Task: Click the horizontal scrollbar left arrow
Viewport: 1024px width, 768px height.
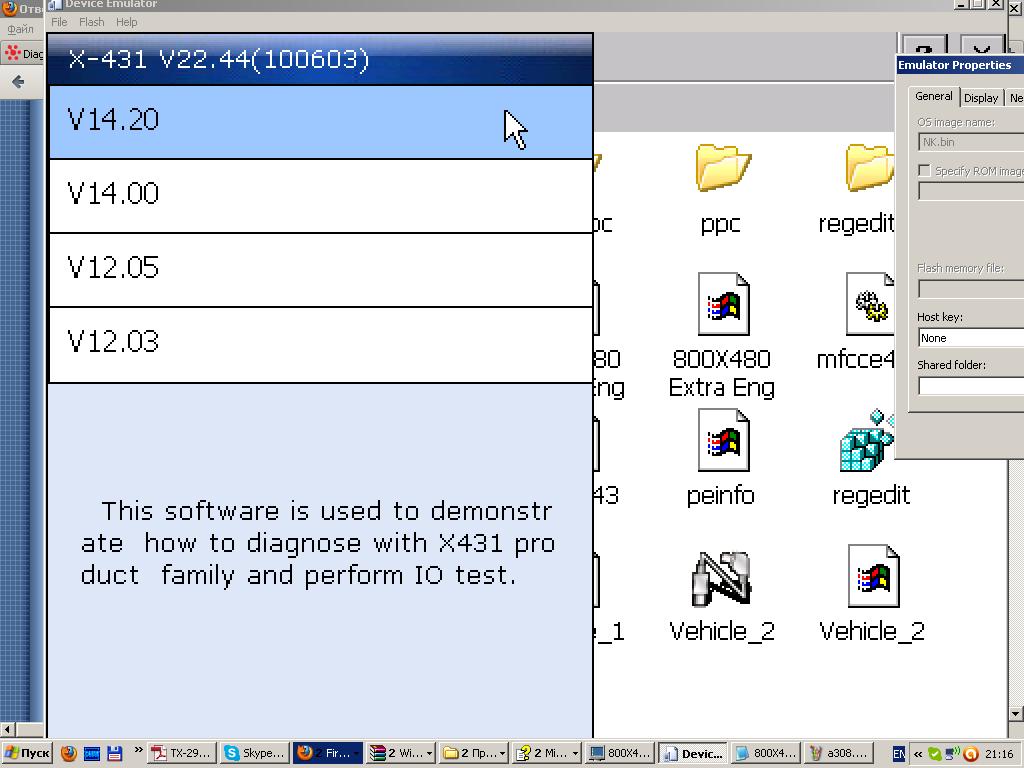Action: point(7,729)
